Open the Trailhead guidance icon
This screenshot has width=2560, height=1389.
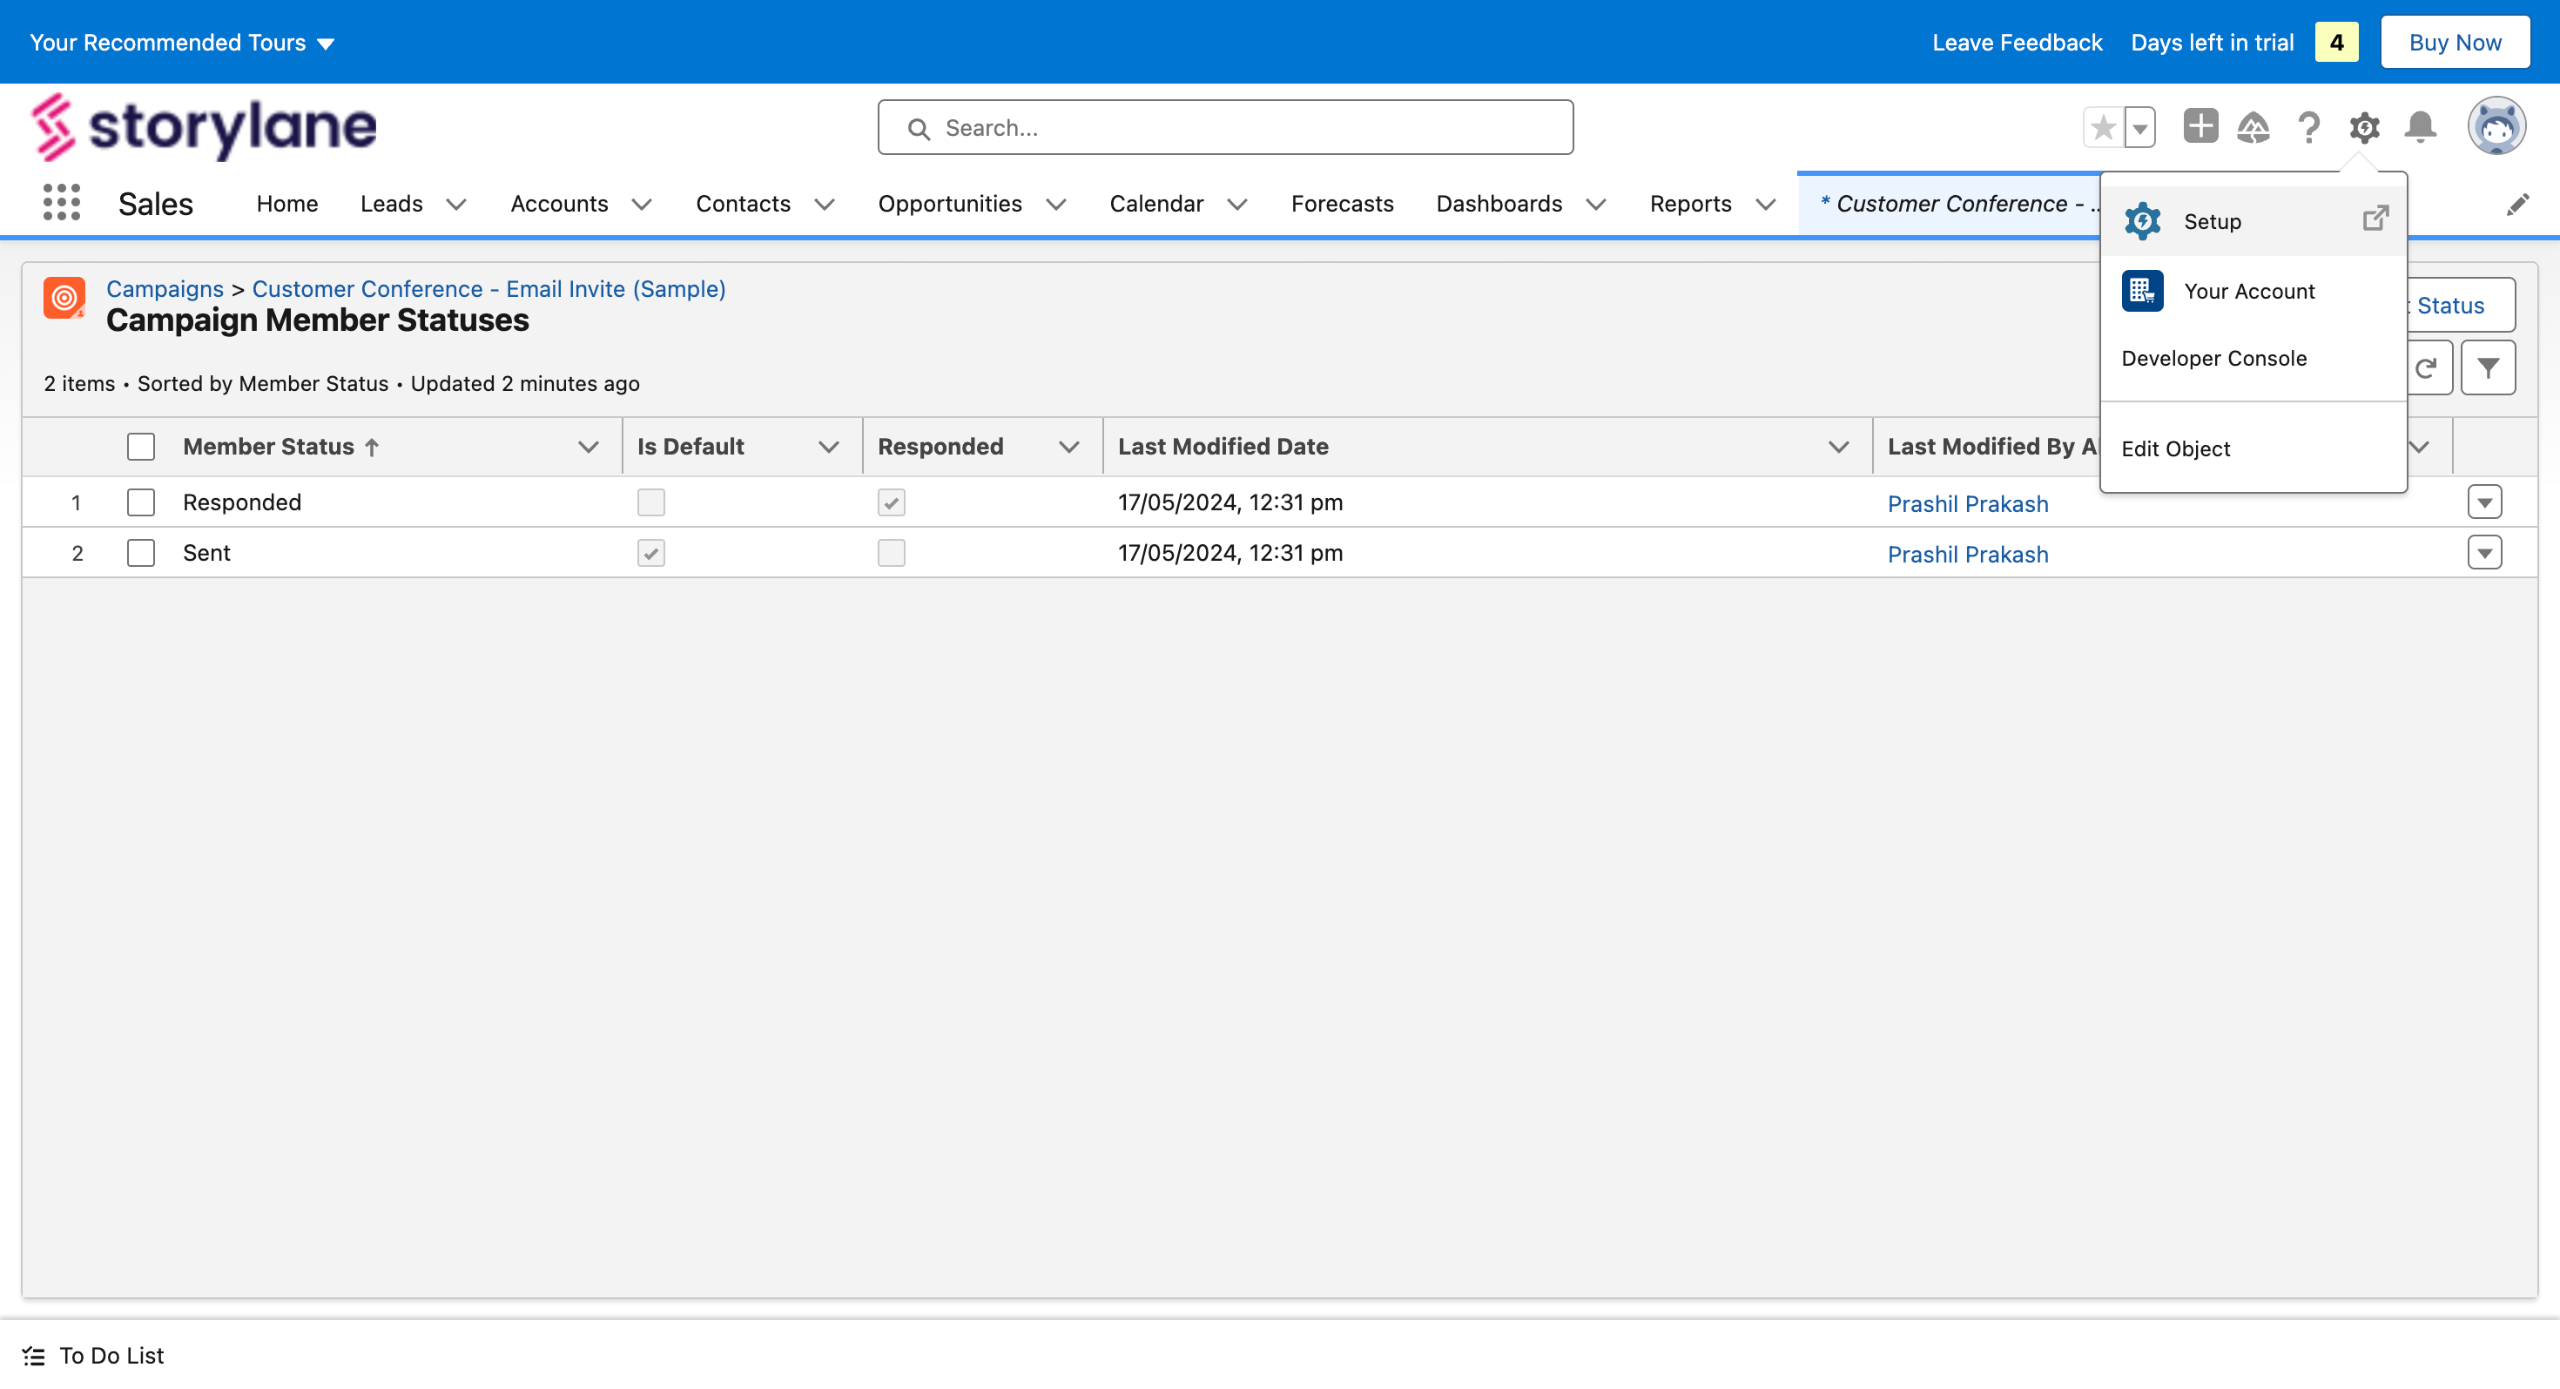click(2253, 128)
